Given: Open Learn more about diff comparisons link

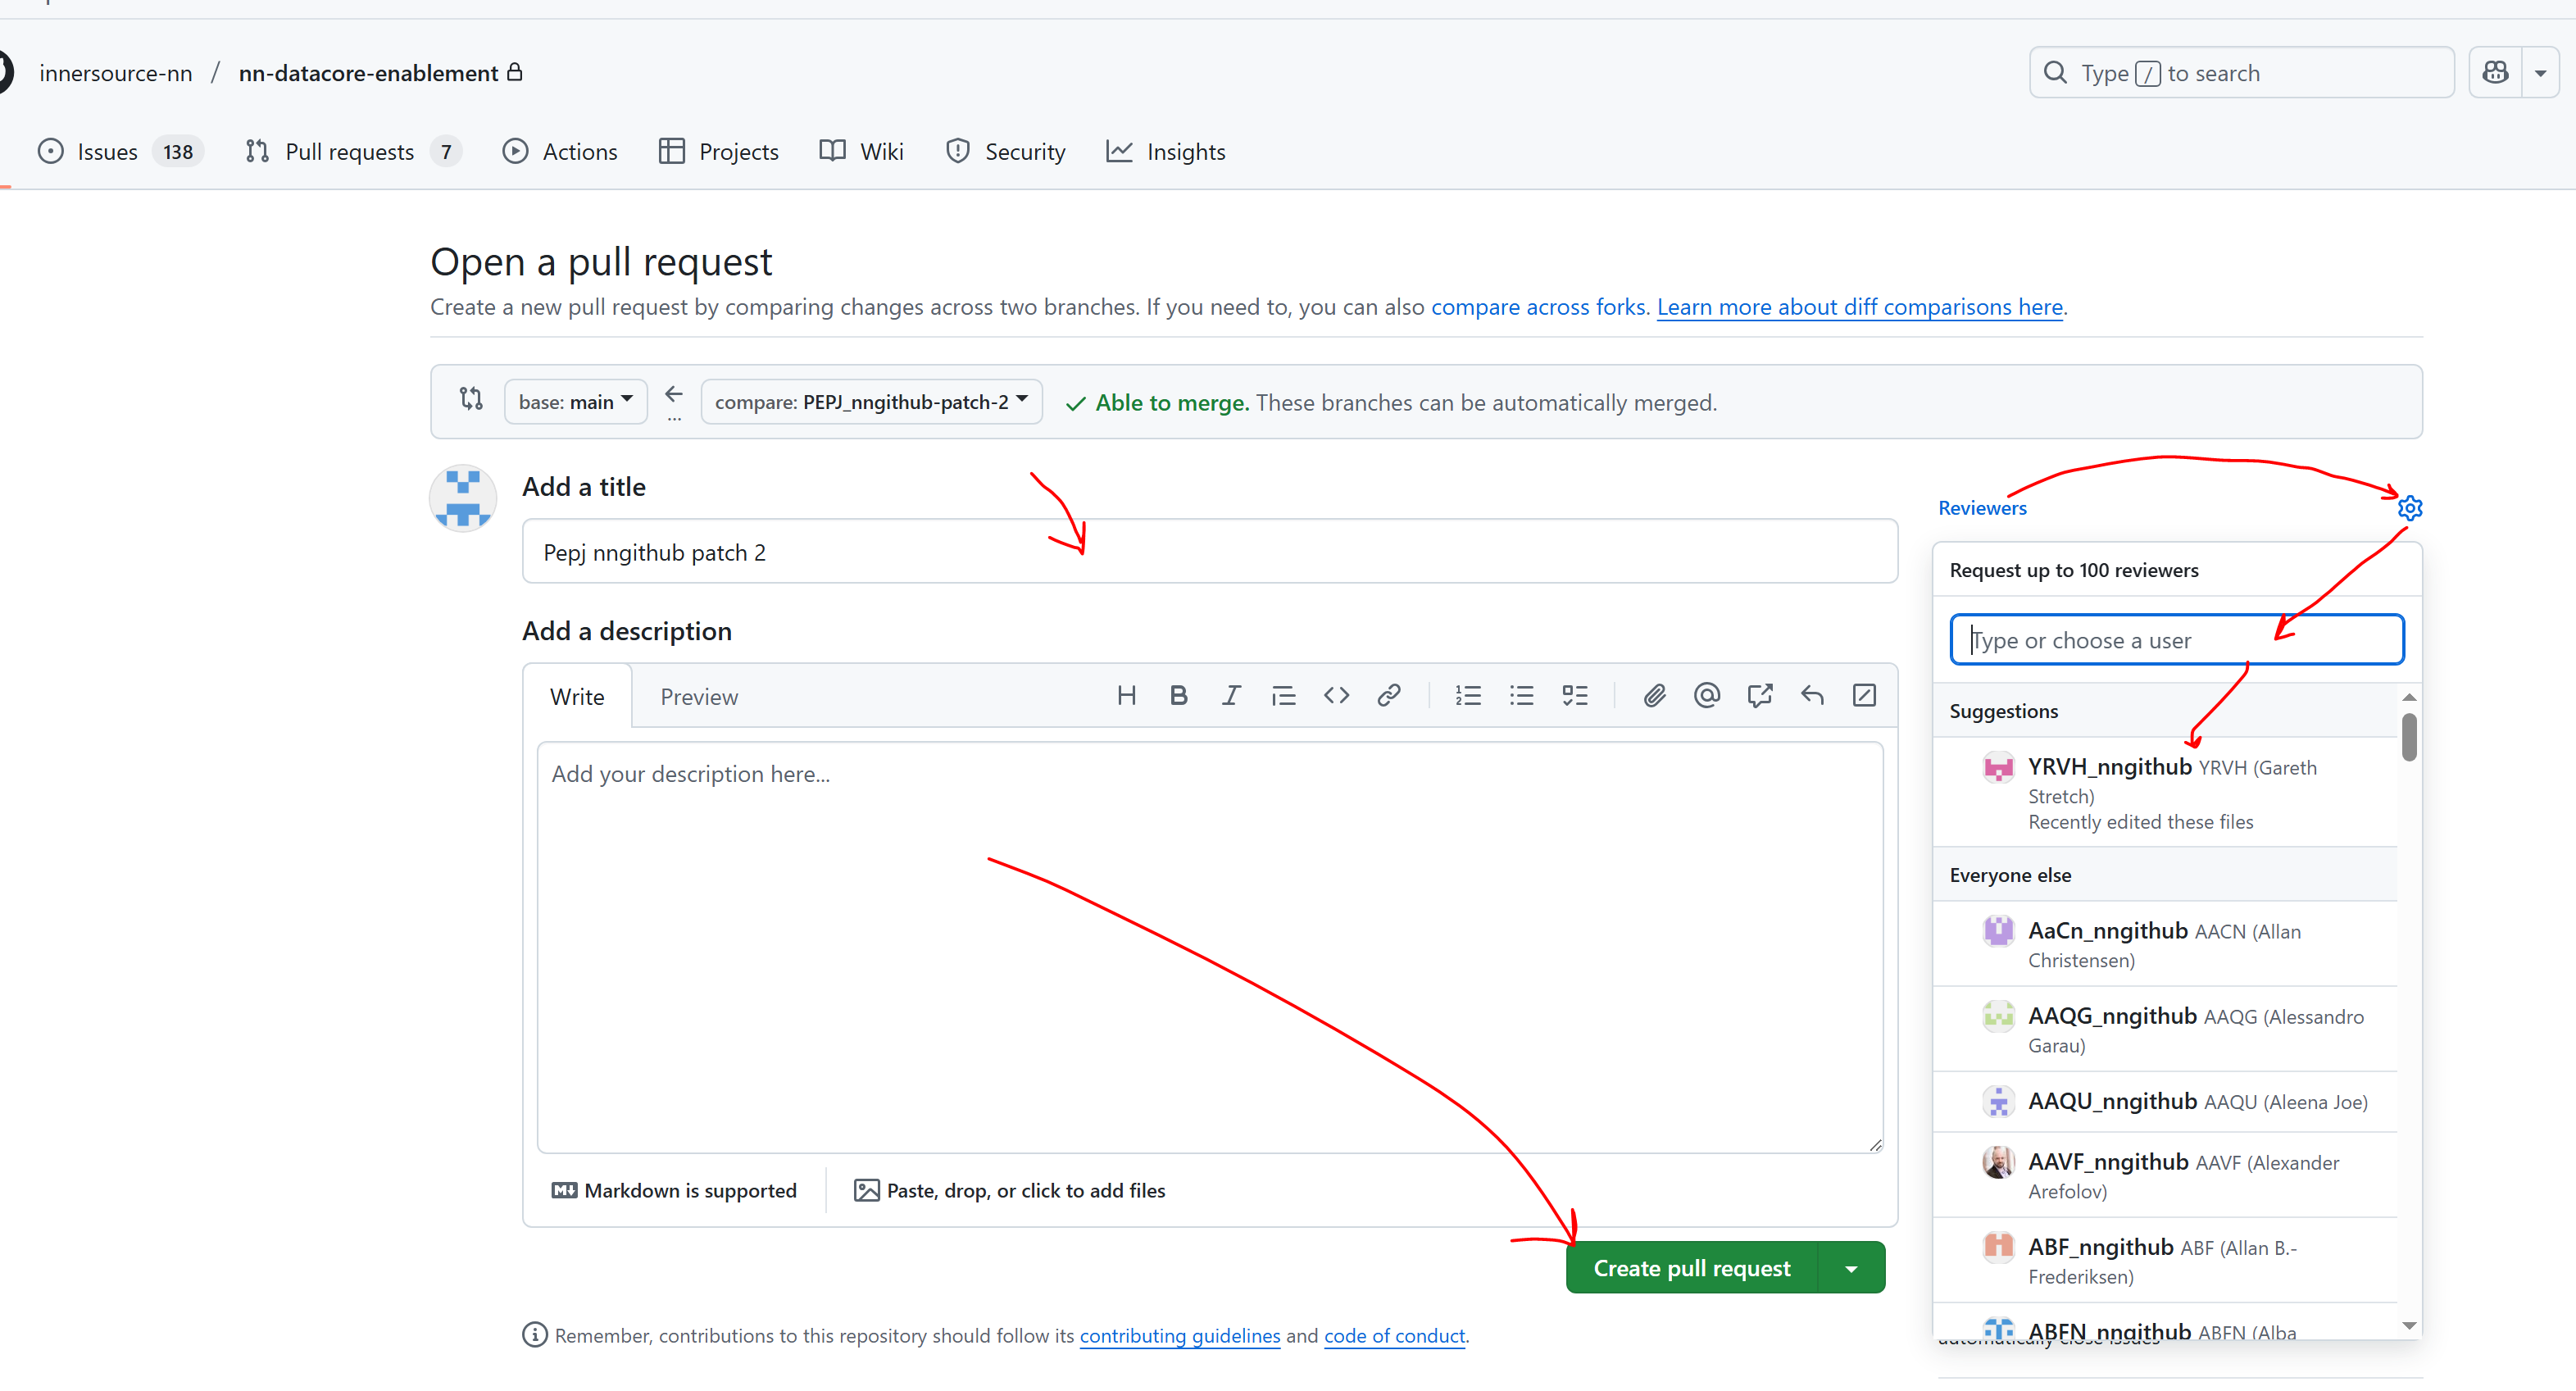Looking at the screenshot, I should tap(1860, 307).
